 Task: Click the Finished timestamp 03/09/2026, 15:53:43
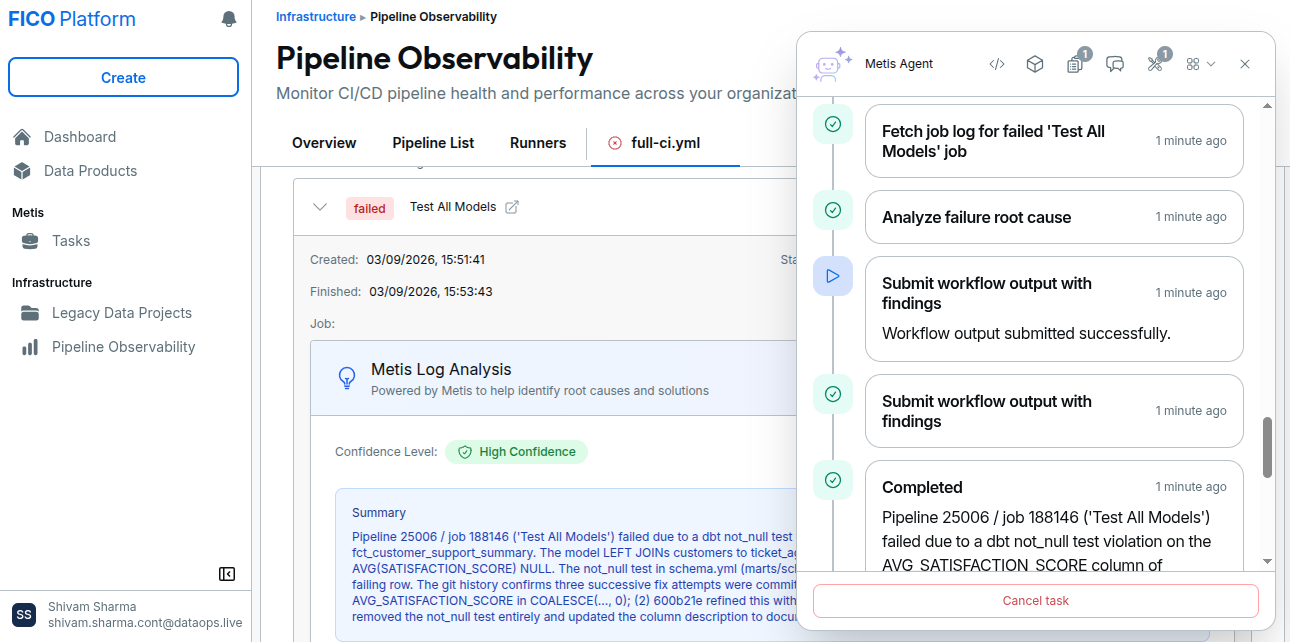[x=431, y=292]
